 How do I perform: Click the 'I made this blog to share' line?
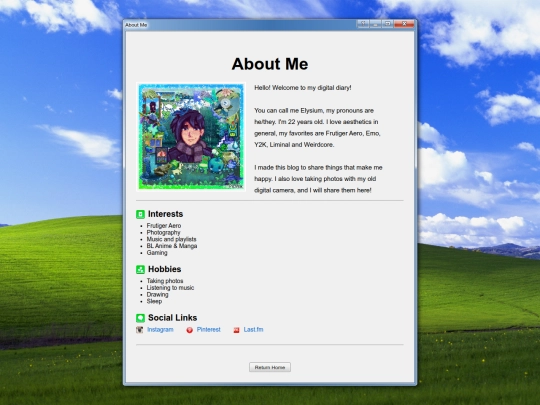pyautogui.click(x=318, y=167)
